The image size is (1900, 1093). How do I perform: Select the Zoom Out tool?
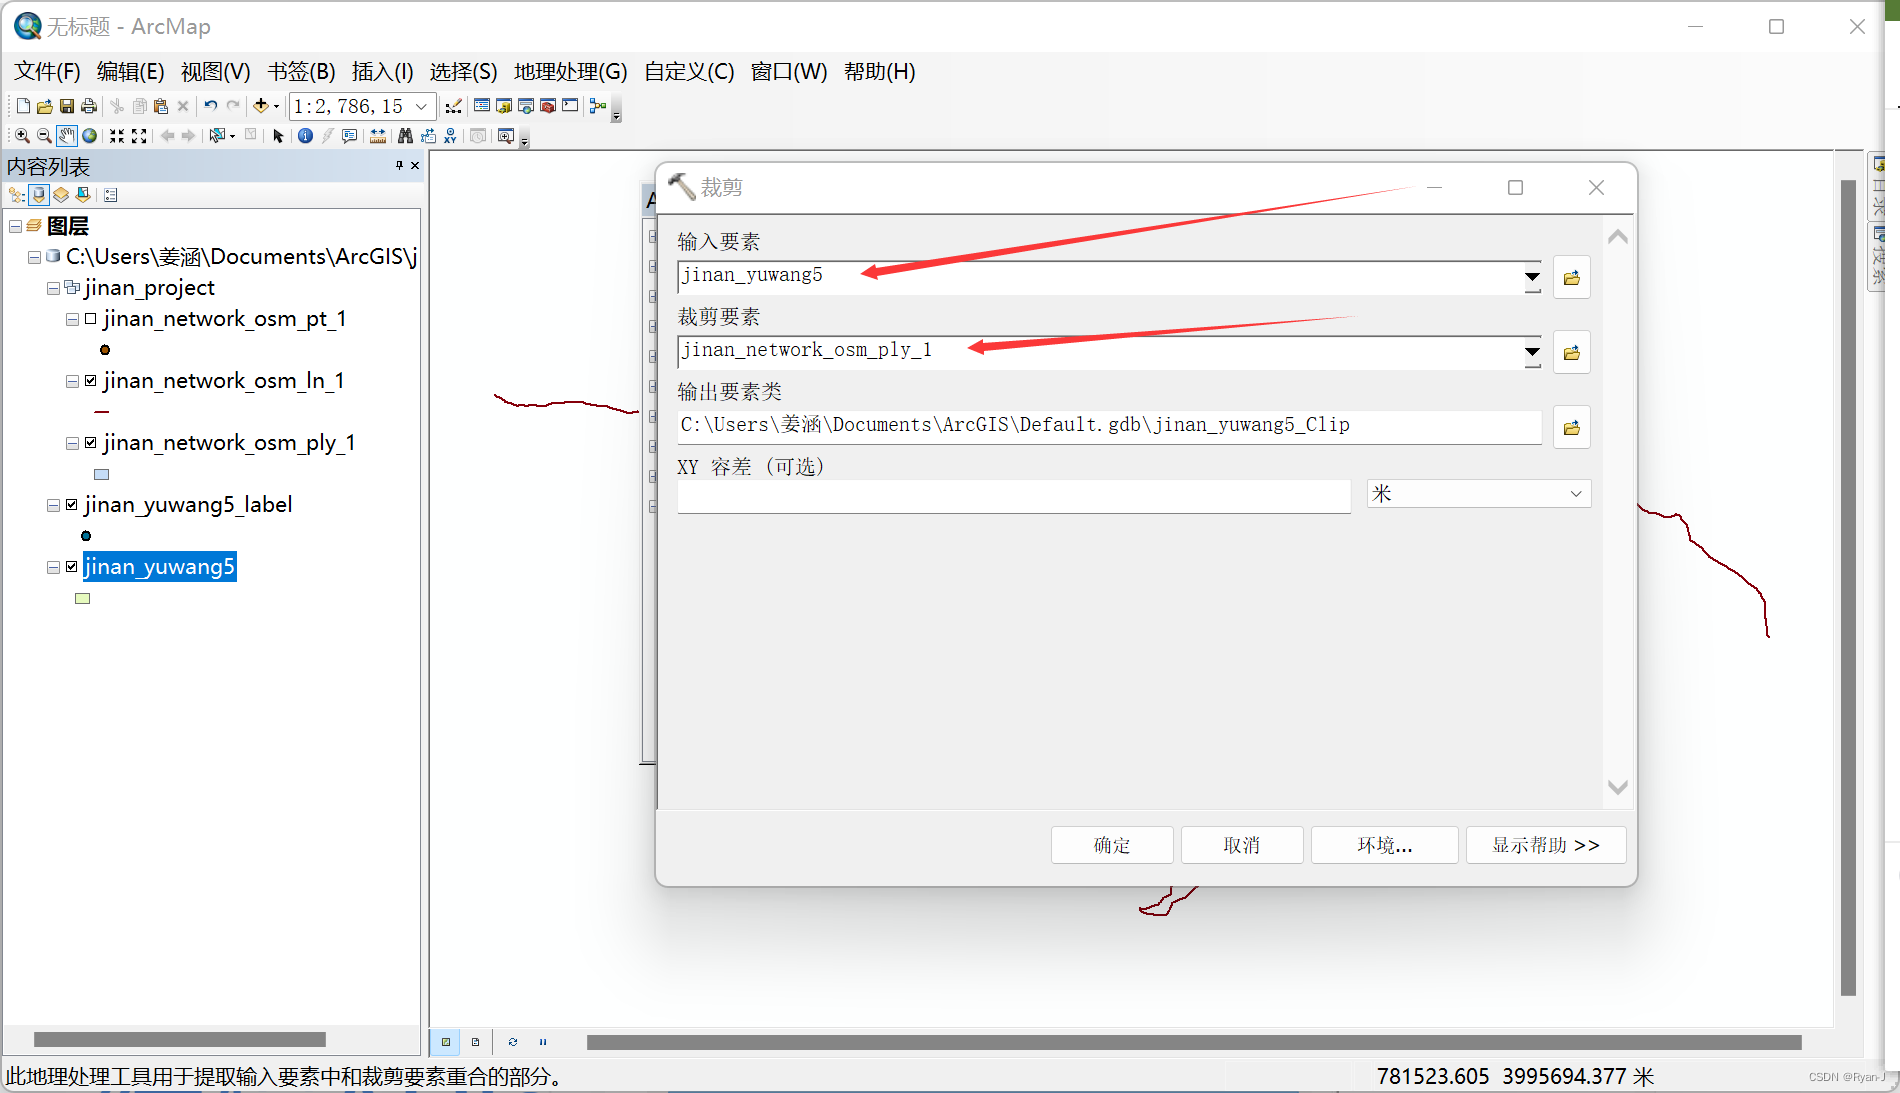tap(44, 136)
